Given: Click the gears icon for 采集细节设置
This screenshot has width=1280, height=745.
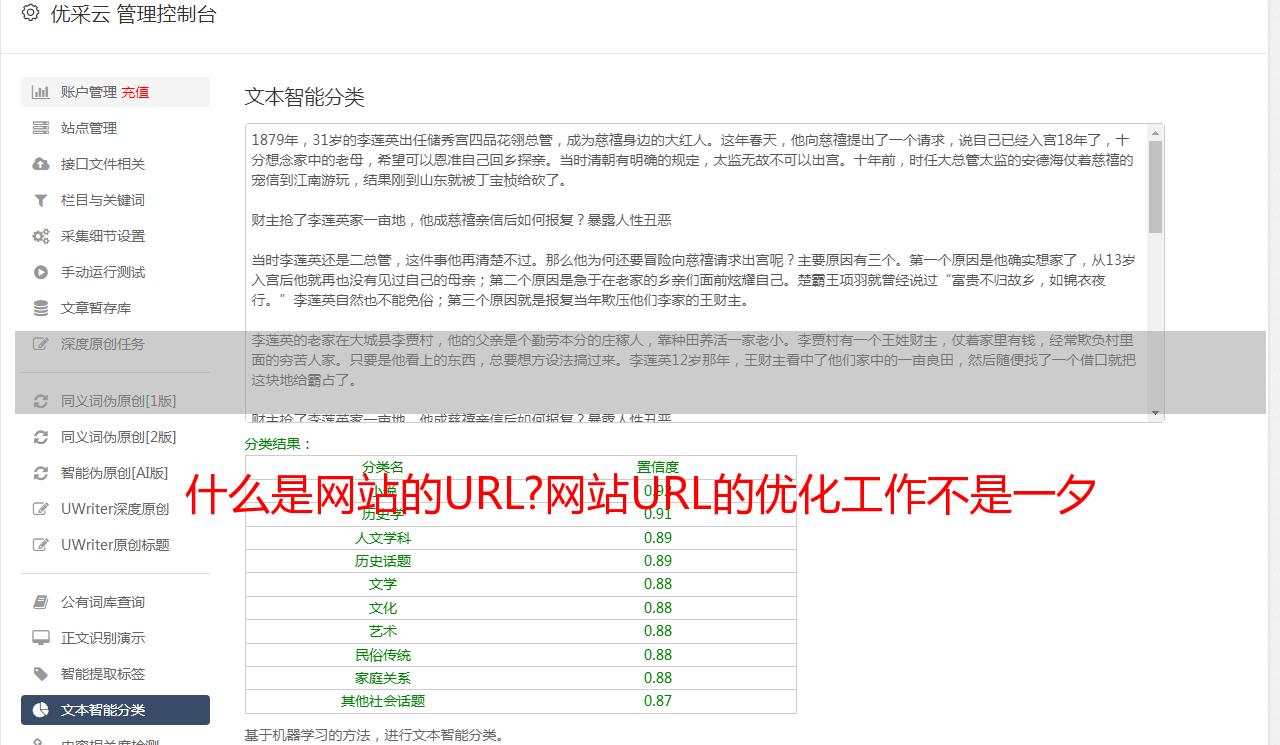Looking at the screenshot, I should point(41,236).
